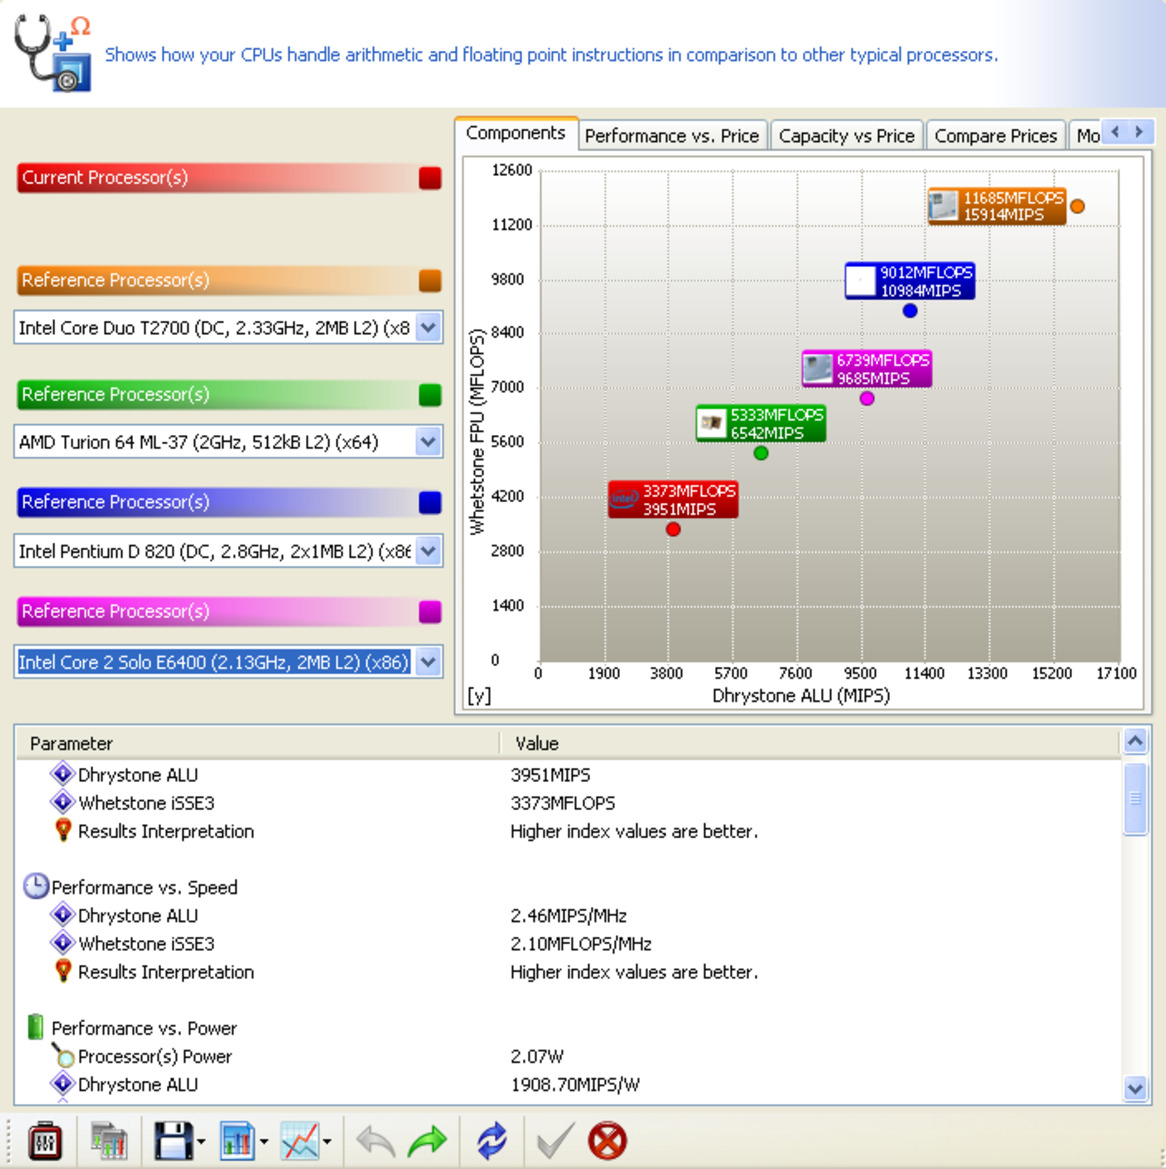Image resolution: width=1166 pixels, height=1169 pixels.
Task: Select the Capacity vs Price tab
Action: (847, 135)
